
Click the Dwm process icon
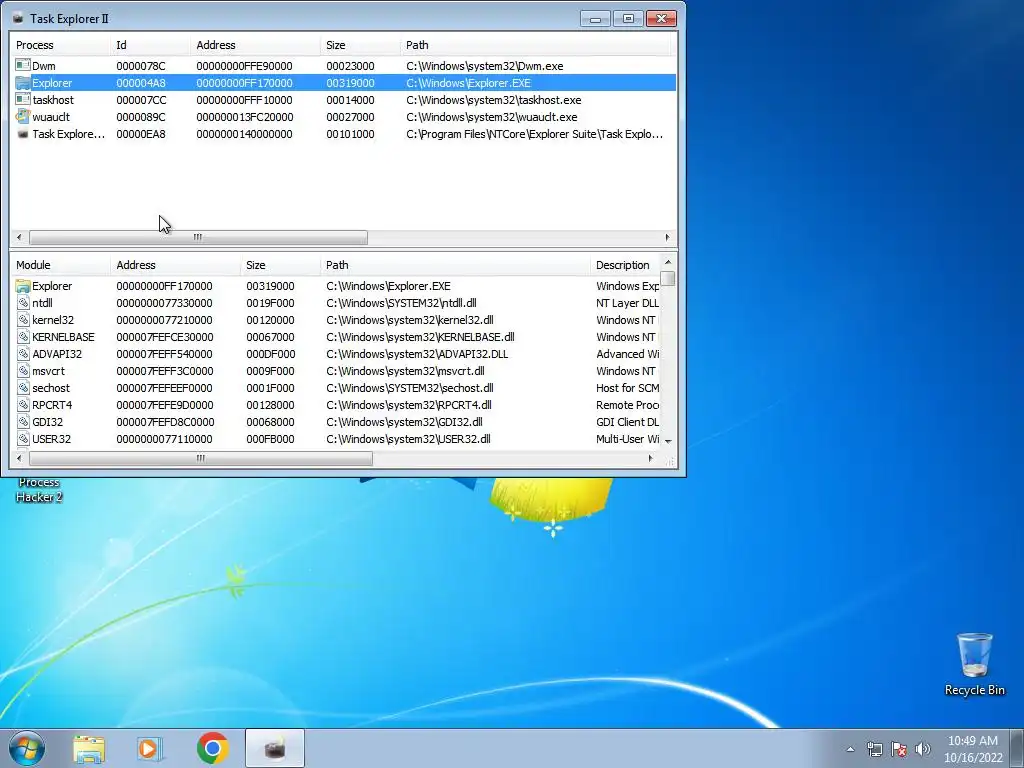click(x=23, y=65)
